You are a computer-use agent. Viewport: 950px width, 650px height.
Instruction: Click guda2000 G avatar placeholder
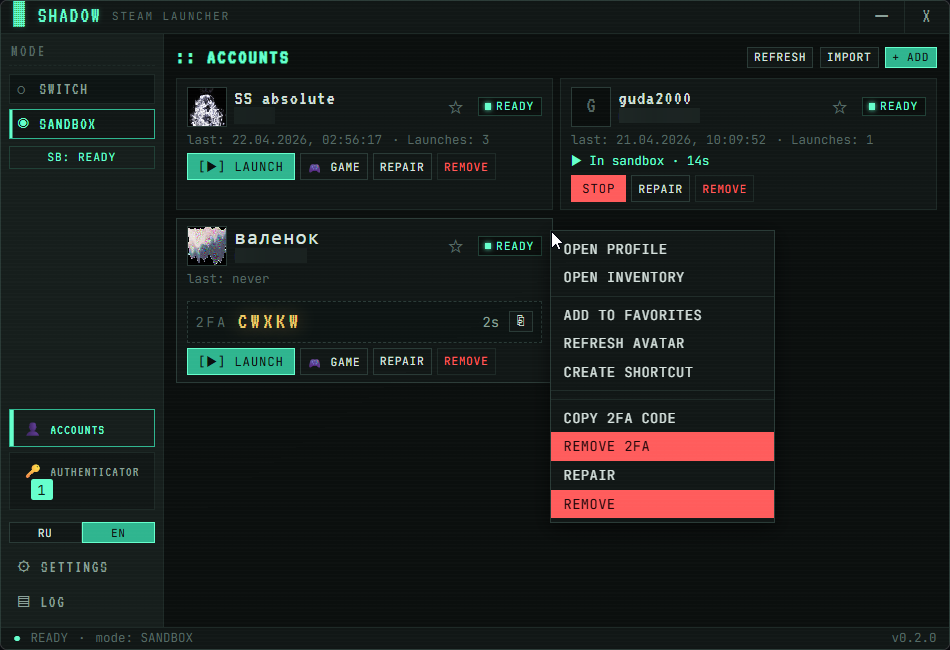pos(591,107)
